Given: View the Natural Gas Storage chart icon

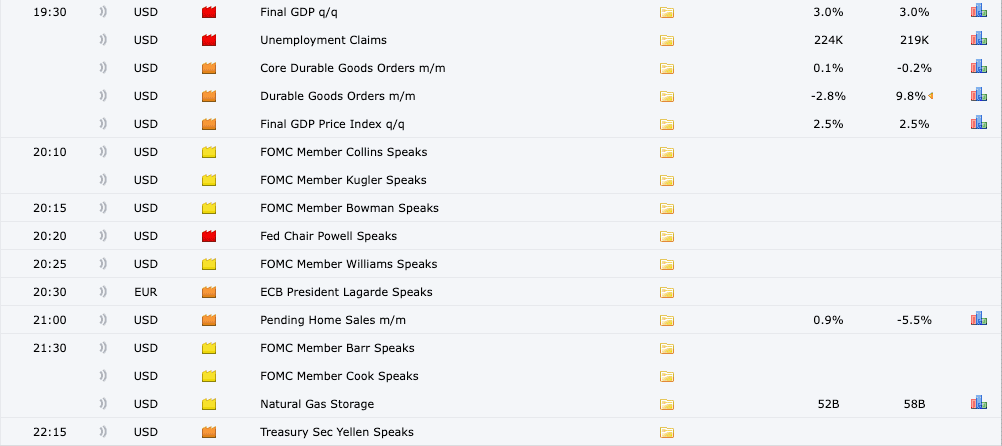Looking at the screenshot, I should 978,404.
